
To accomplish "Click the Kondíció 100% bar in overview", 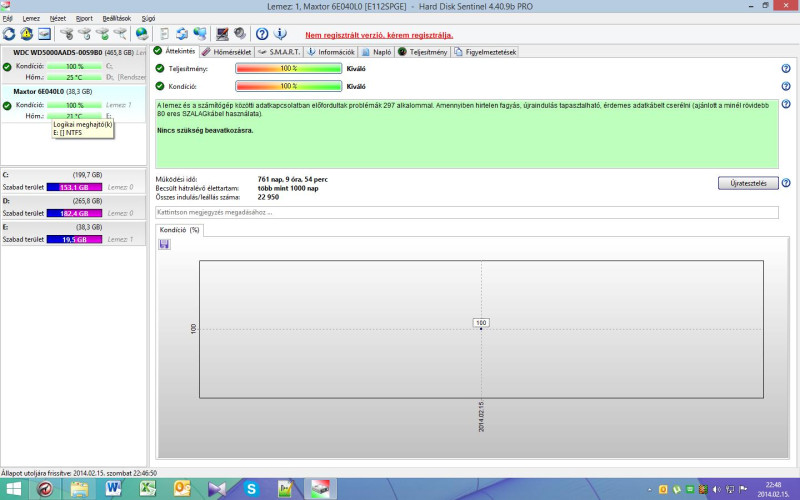I will tap(289, 86).
